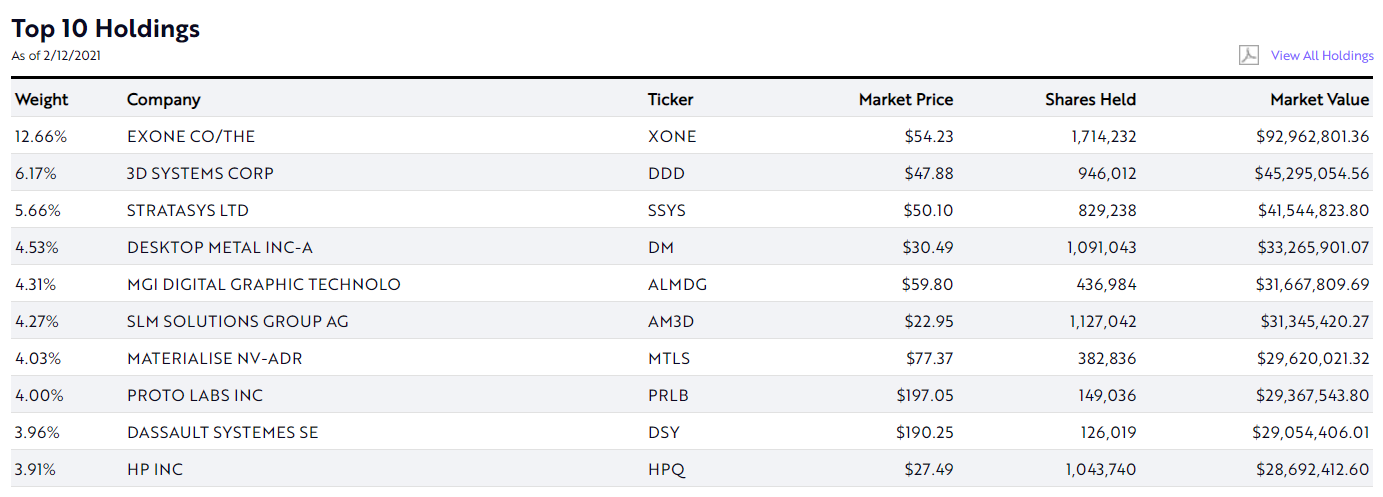Select the 3D SYSTEMS CORP row name
The width and height of the screenshot is (1383, 497).
click(200, 173)
